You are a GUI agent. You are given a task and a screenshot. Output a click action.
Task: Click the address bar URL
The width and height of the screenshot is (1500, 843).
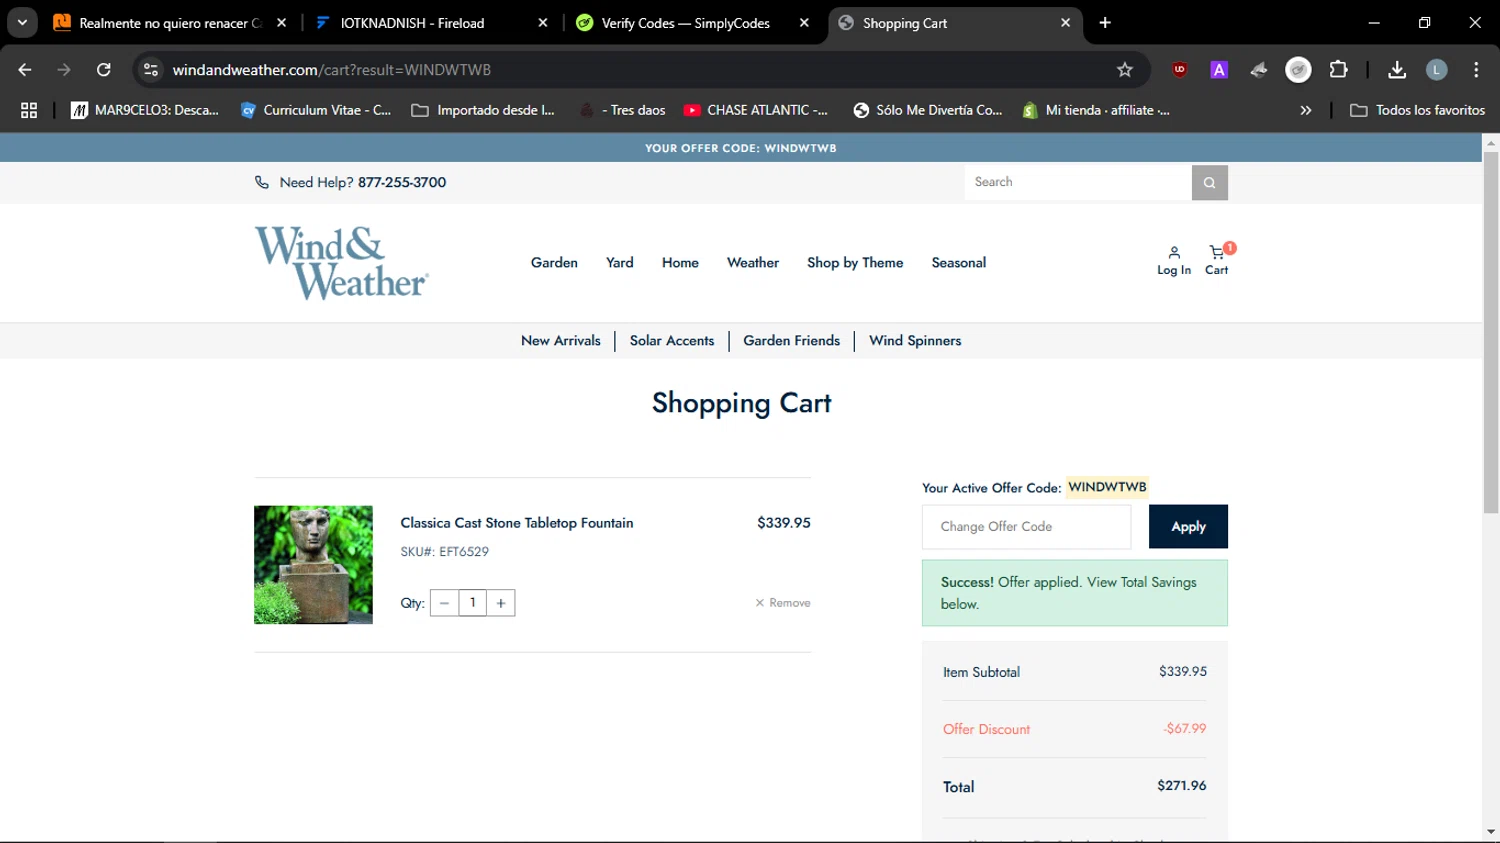click(332, 70)
